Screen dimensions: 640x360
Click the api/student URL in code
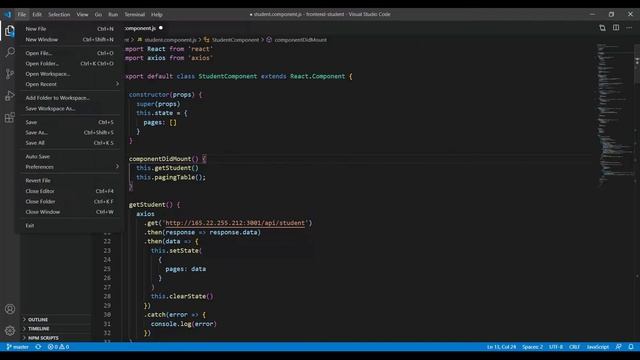[x=235, y=223]
